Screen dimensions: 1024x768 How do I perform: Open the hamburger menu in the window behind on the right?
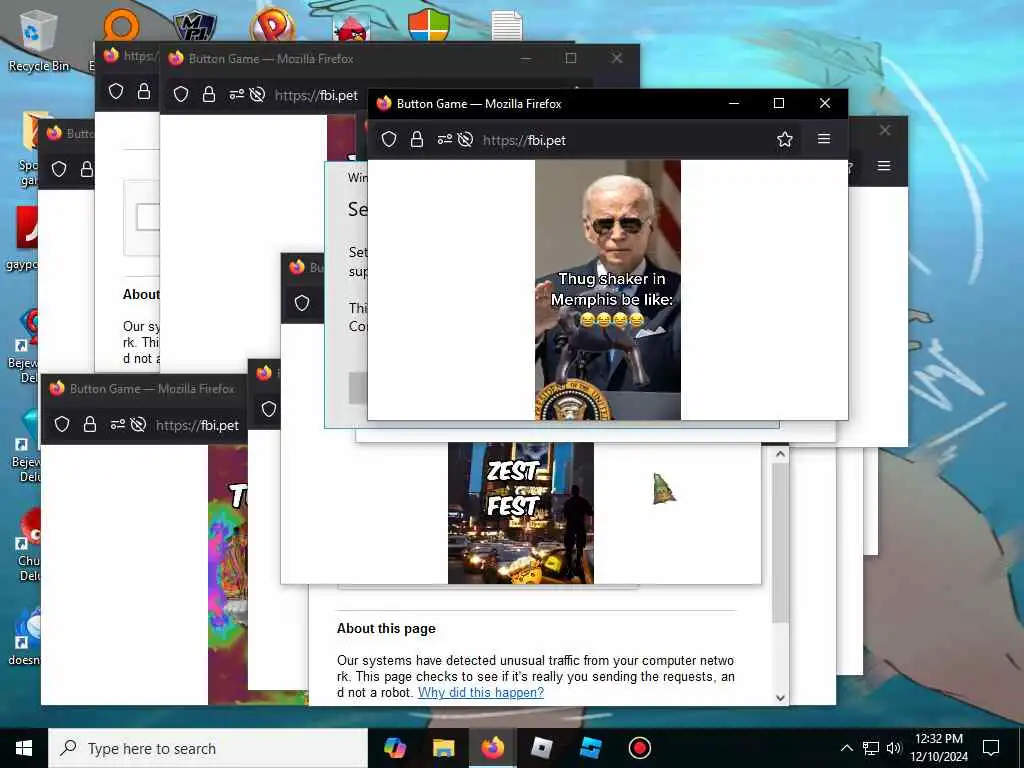884,166
